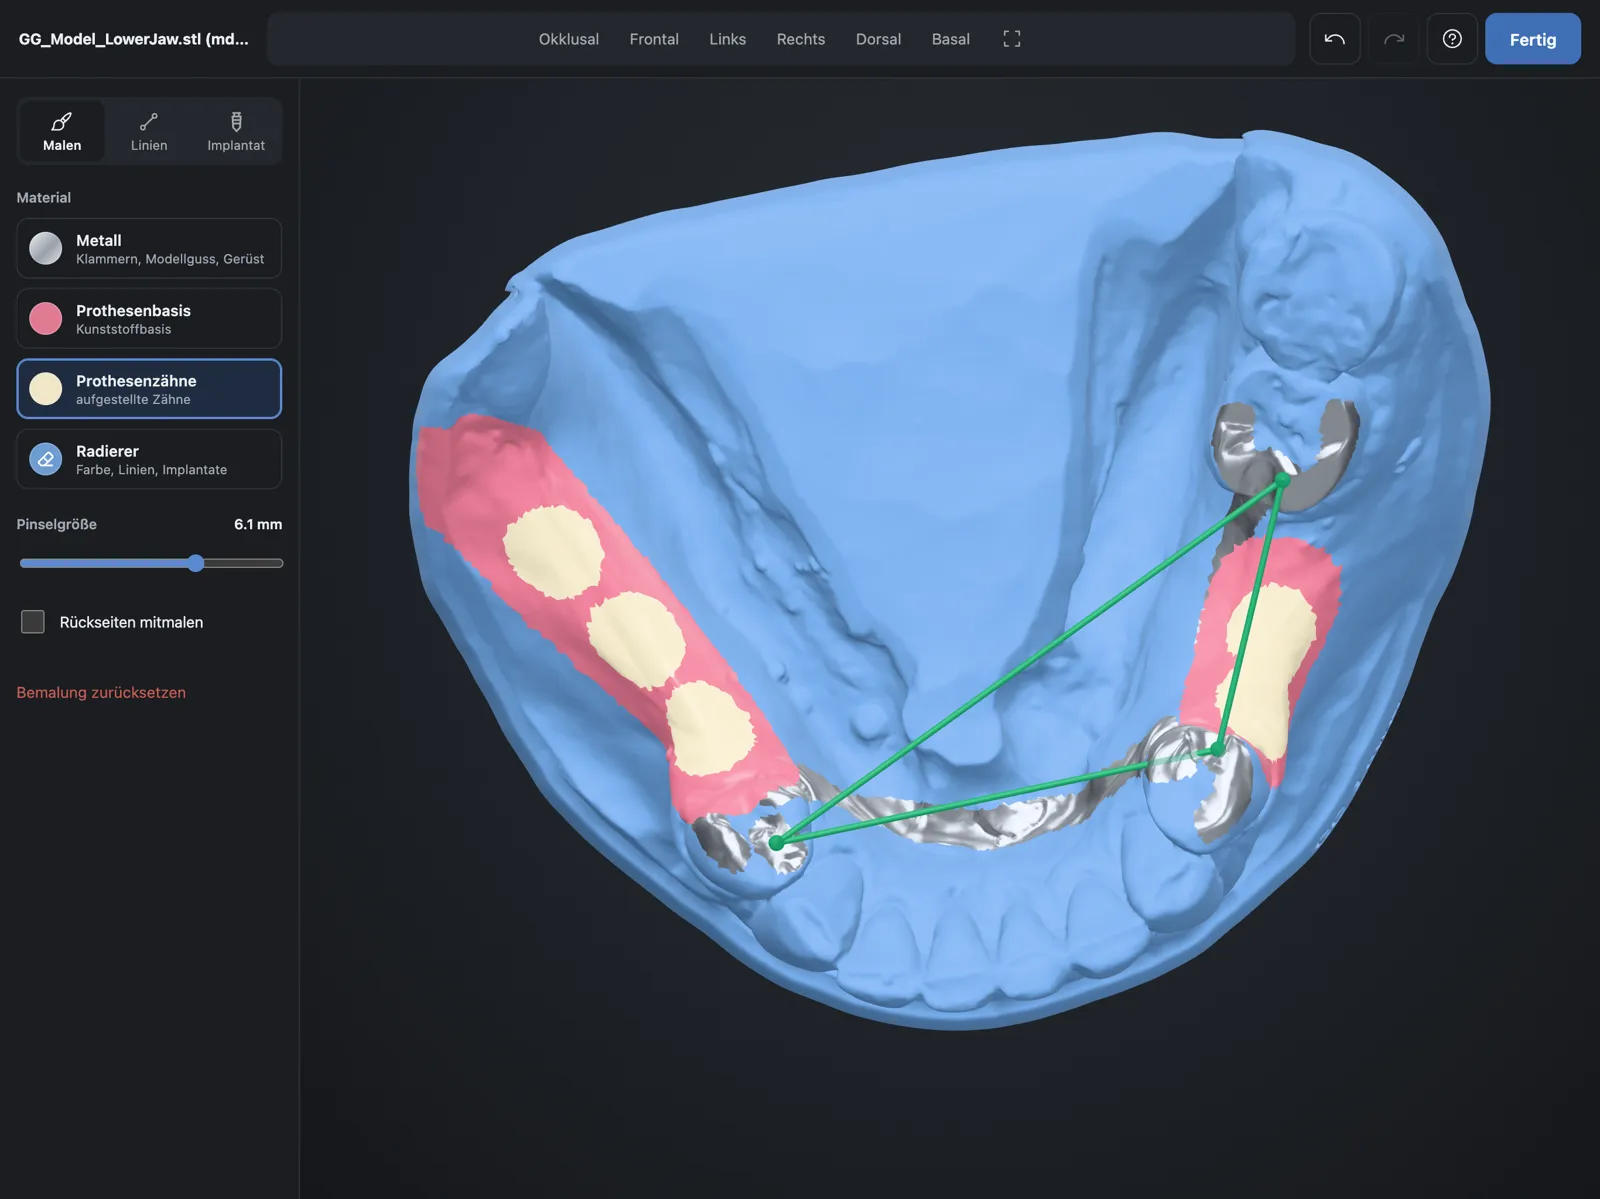Screen dimensions: 1600x1199
Task: Click the pink Prothesenbasis swatch
Action: pyautogui.click(x=46, y=318)
